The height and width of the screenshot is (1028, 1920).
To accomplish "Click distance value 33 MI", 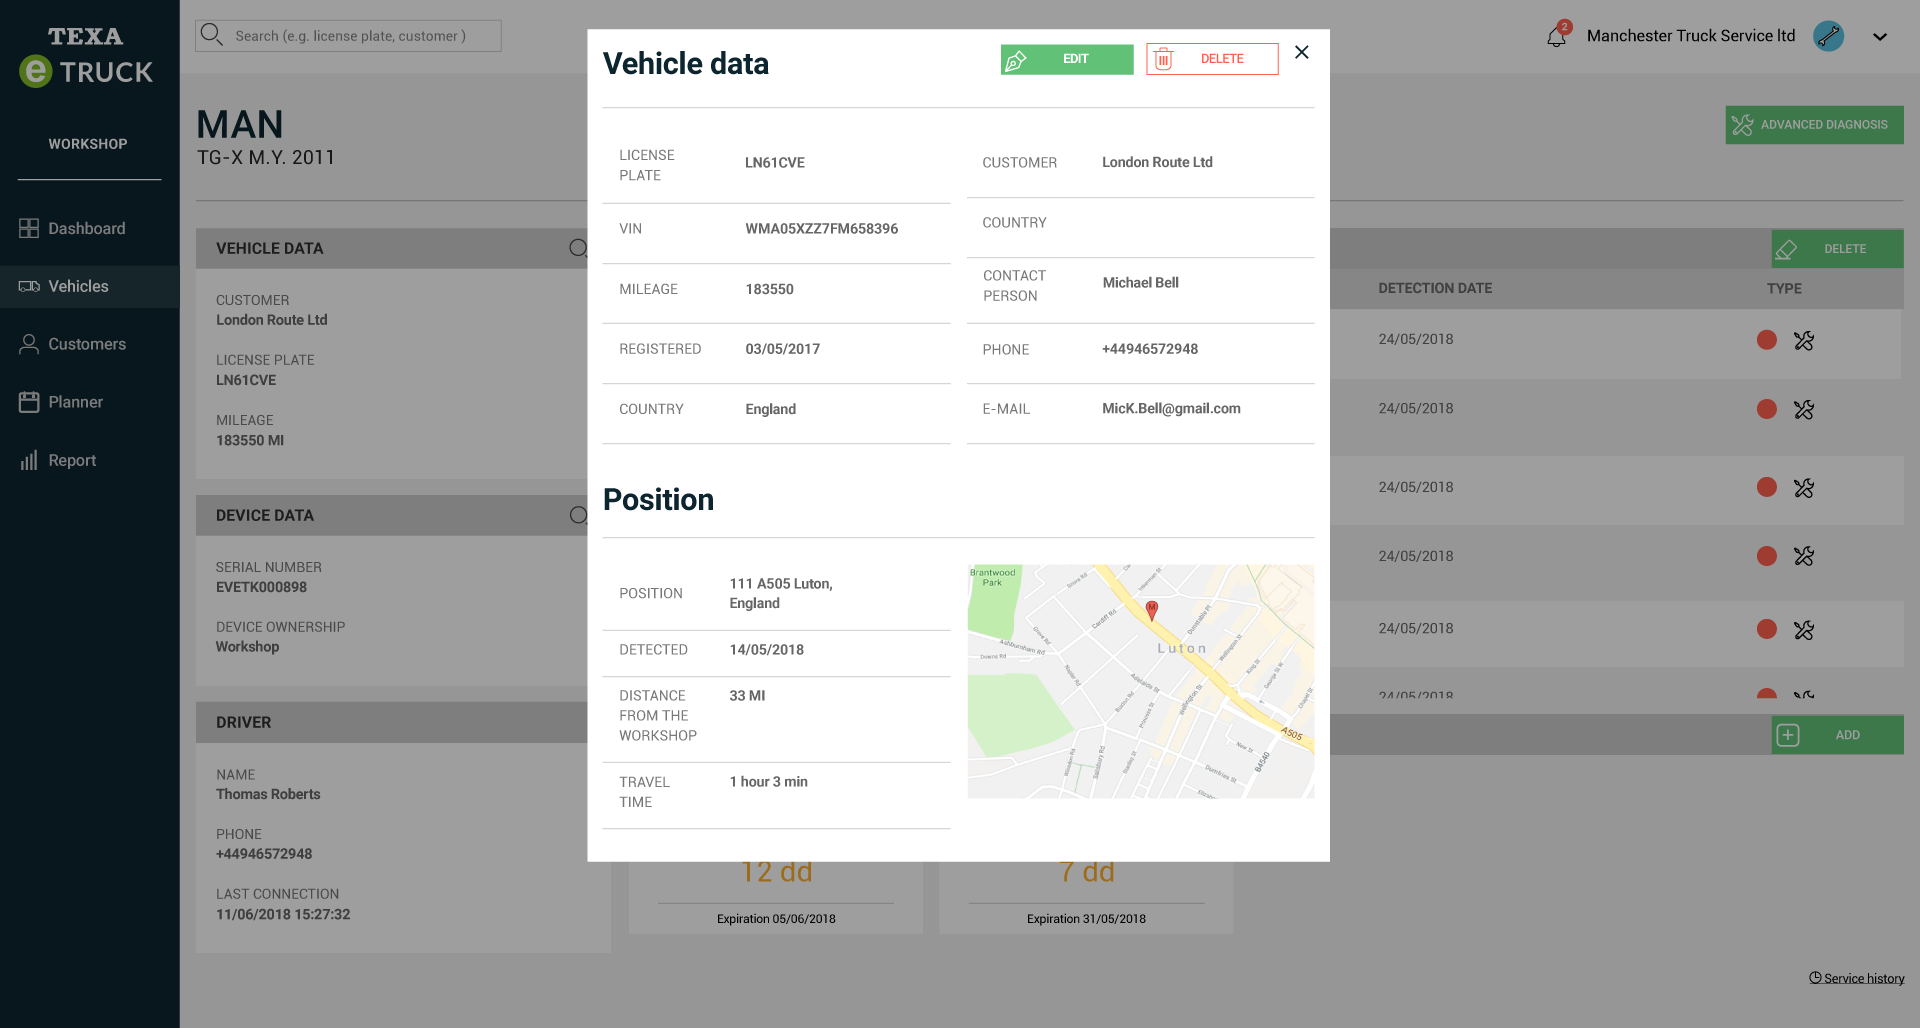I will [747, 696].
